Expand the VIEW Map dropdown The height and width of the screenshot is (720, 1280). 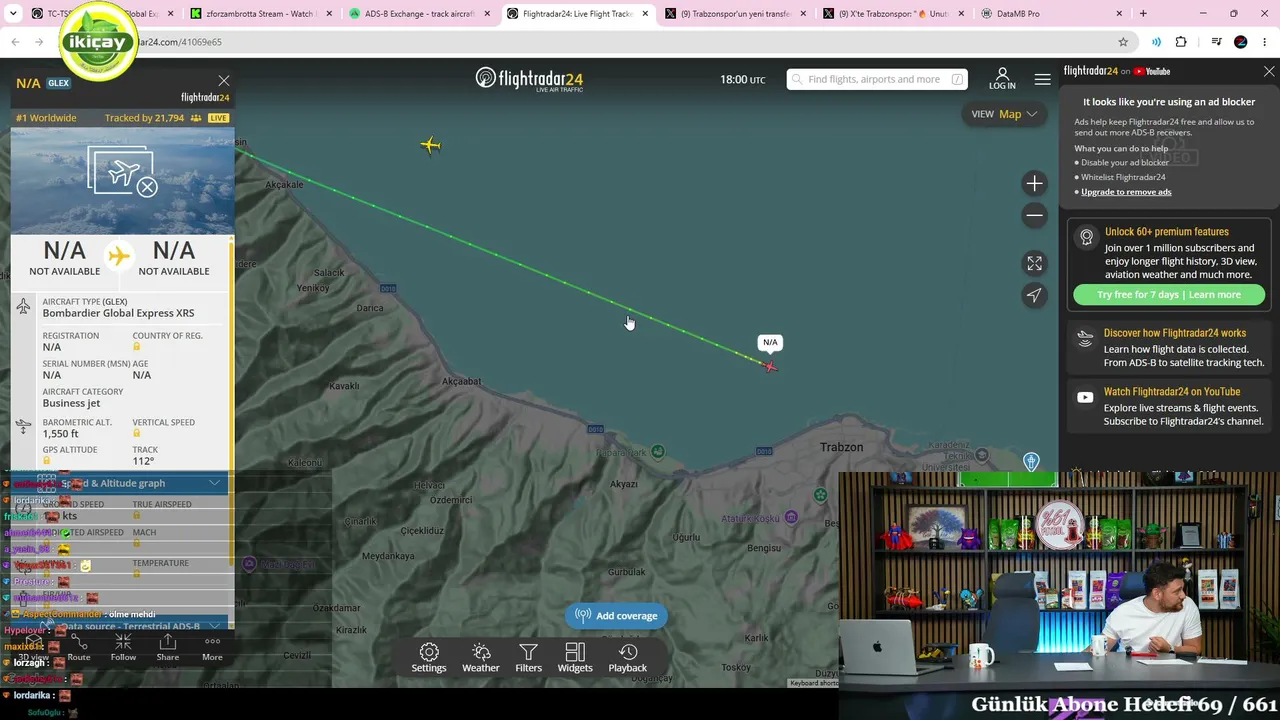coord(1005,114)
